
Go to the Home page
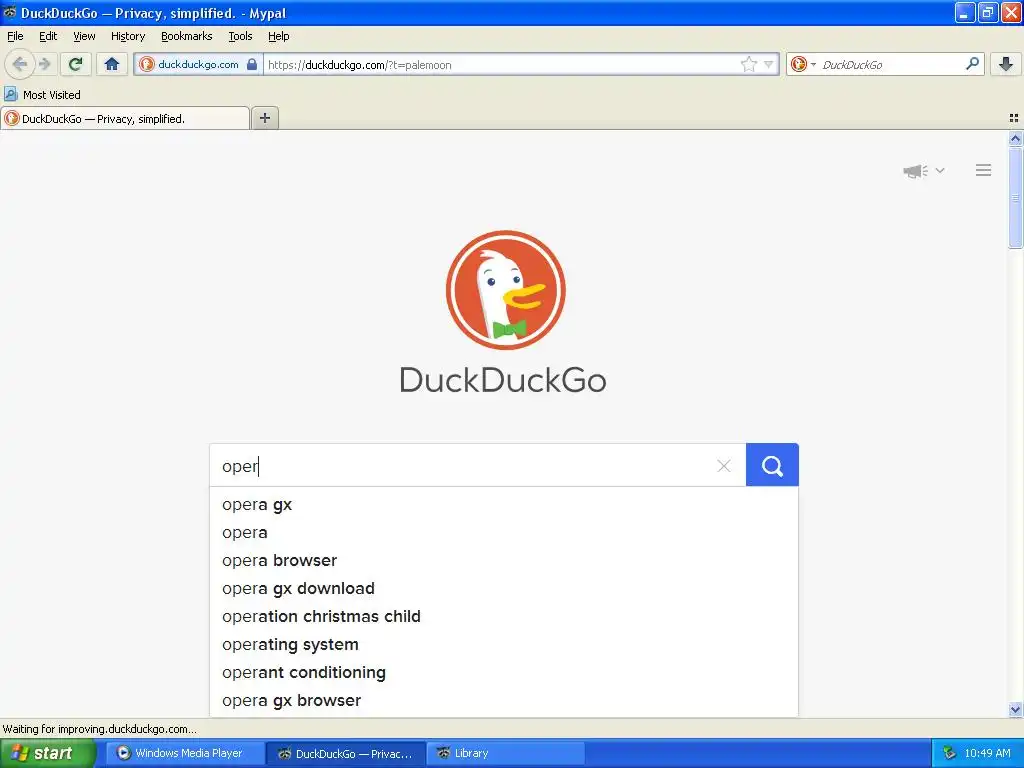click(112, 64)
